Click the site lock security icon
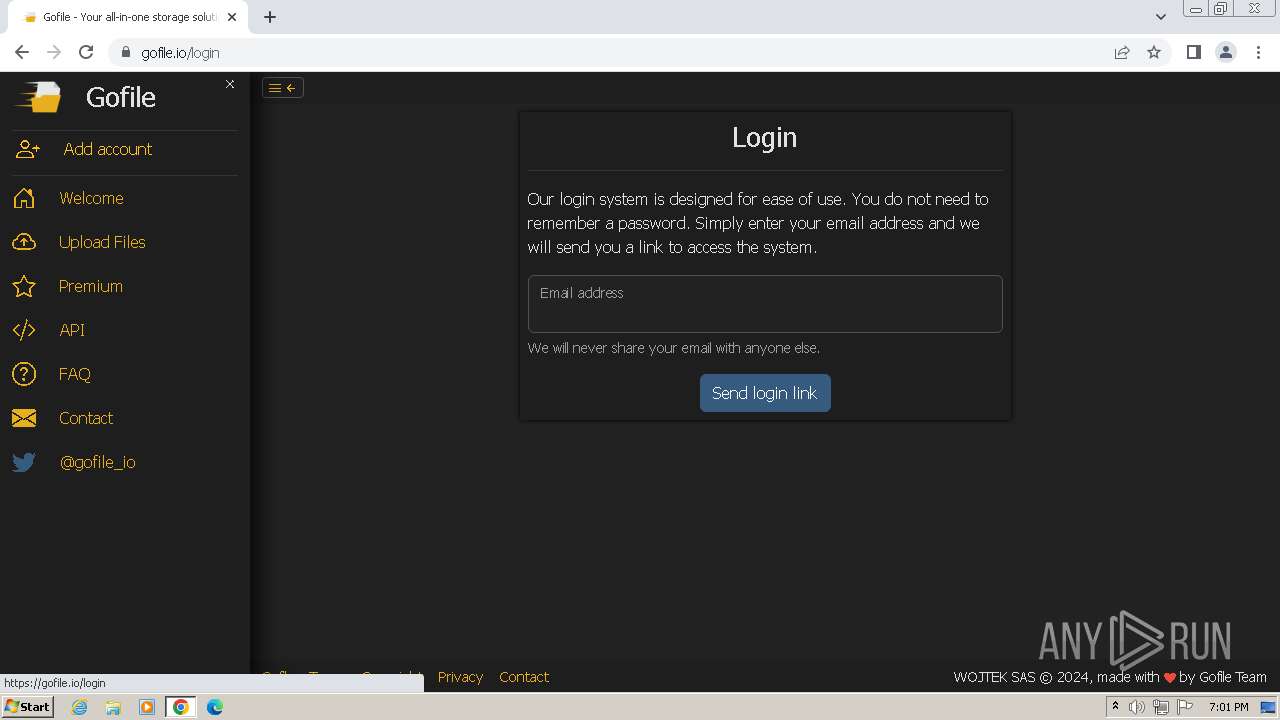This screenshot has height=720, width=1280. (126, 52)
